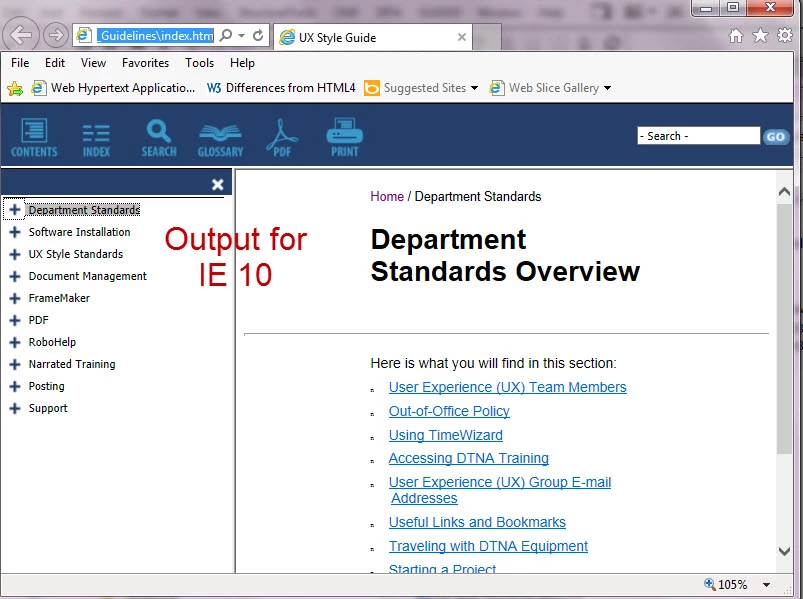Open Useful Links and Bookmarks link
The height and width of the screenshot is (599, 803).
click(477, 522)
